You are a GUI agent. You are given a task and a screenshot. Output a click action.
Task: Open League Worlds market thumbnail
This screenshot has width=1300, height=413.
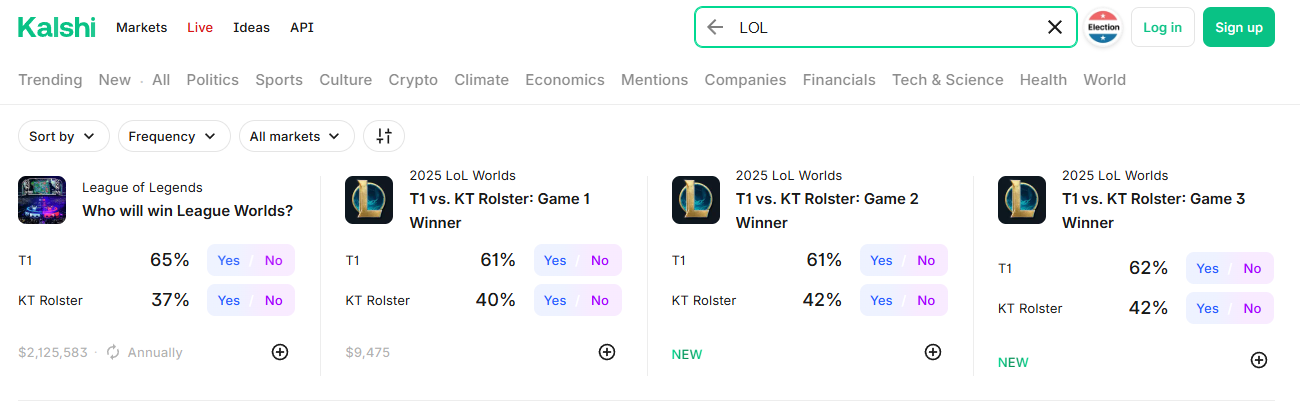tap(42, 200)
